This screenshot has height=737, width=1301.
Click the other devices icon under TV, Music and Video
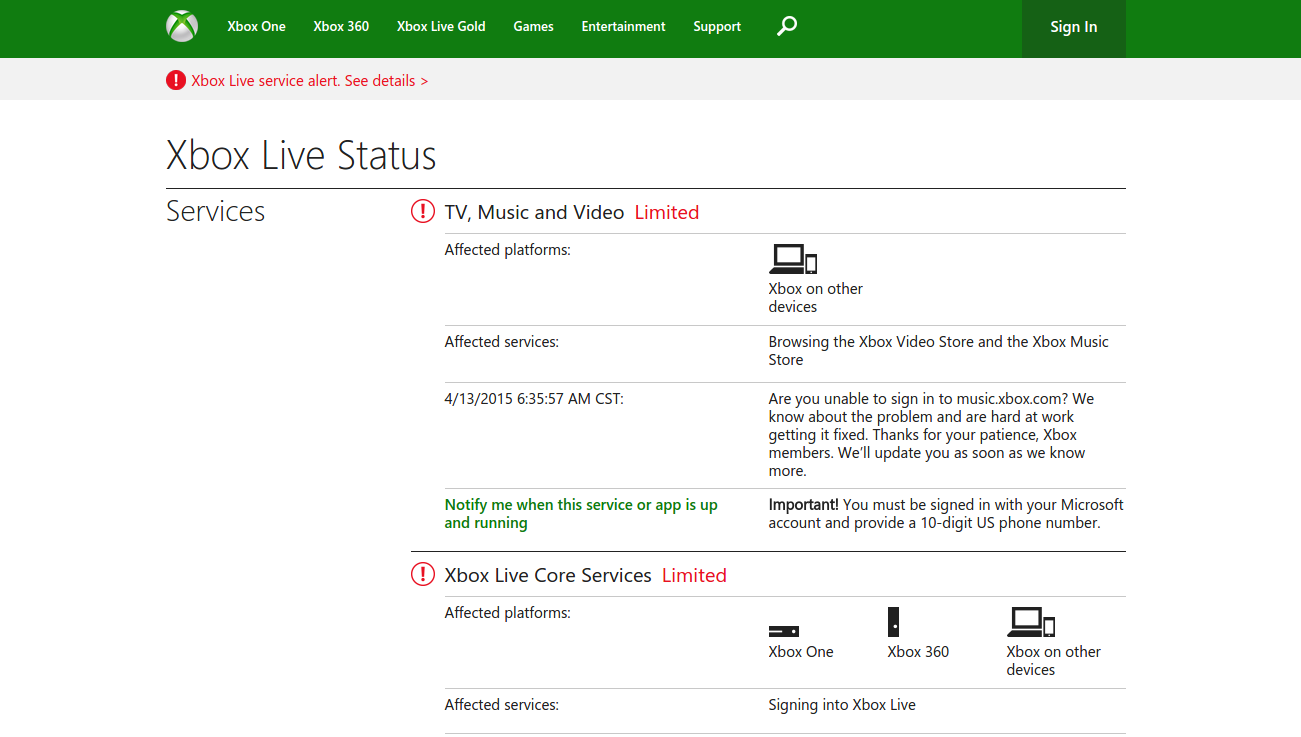point(793,259)
